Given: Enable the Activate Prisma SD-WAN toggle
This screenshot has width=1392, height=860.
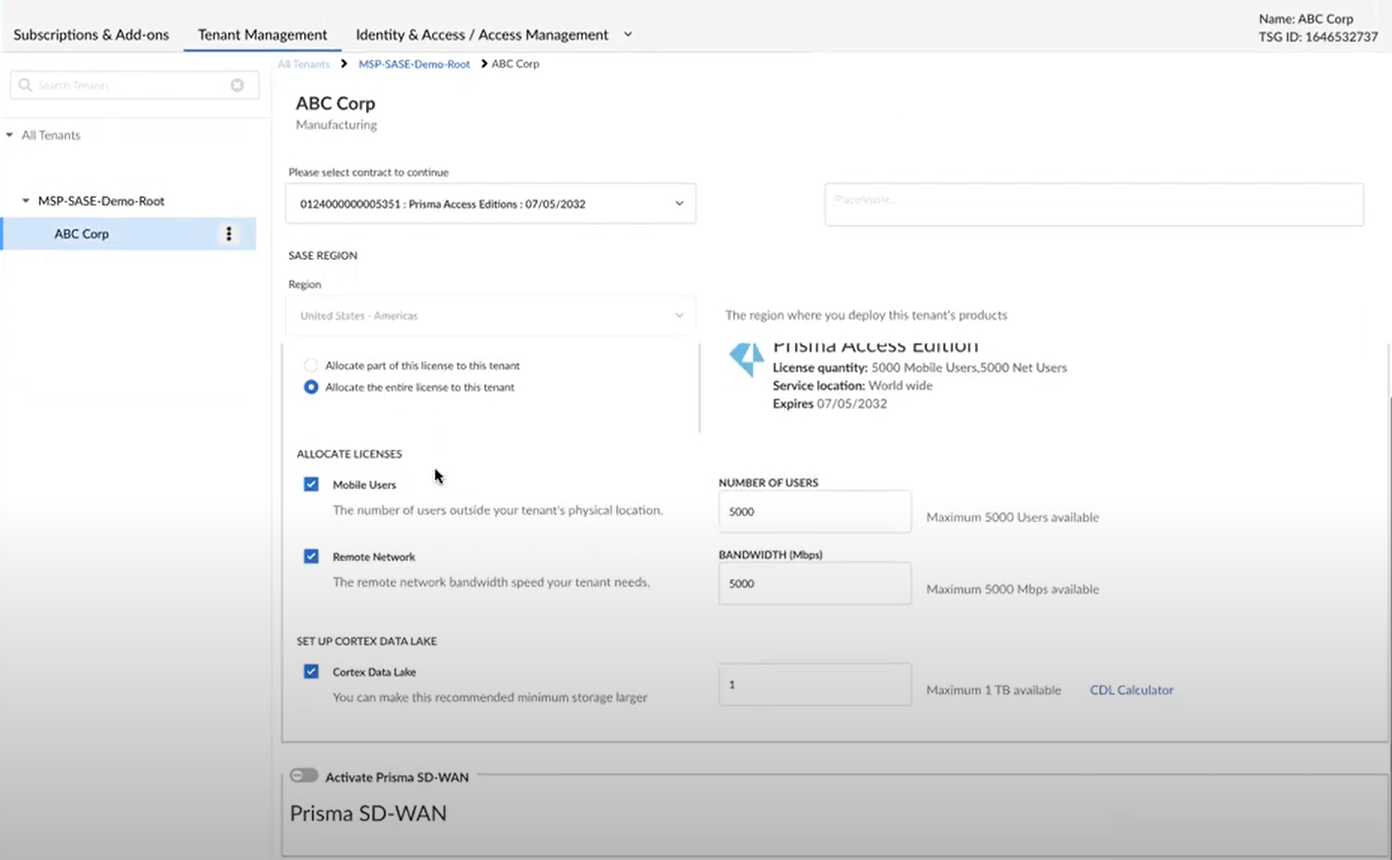Looking at the screenshot, I should [303, 776].
